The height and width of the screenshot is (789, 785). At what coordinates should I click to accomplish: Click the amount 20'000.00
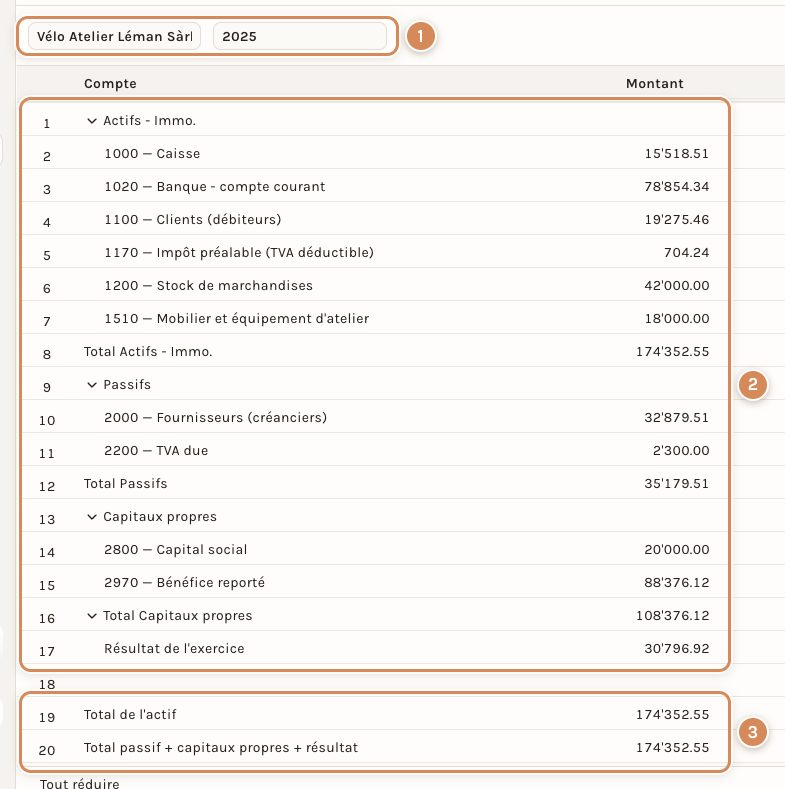pos(677,549)
